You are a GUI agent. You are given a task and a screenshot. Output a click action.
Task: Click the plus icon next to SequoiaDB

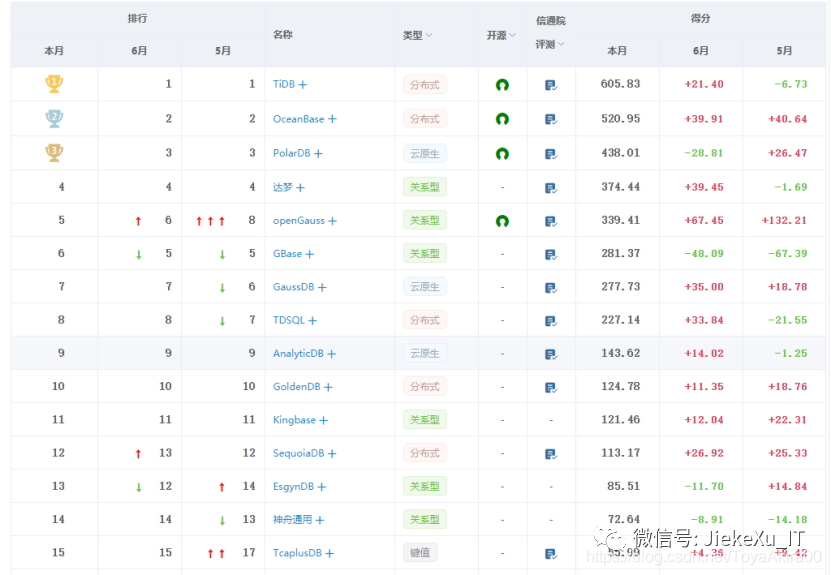tap(332, 454)
